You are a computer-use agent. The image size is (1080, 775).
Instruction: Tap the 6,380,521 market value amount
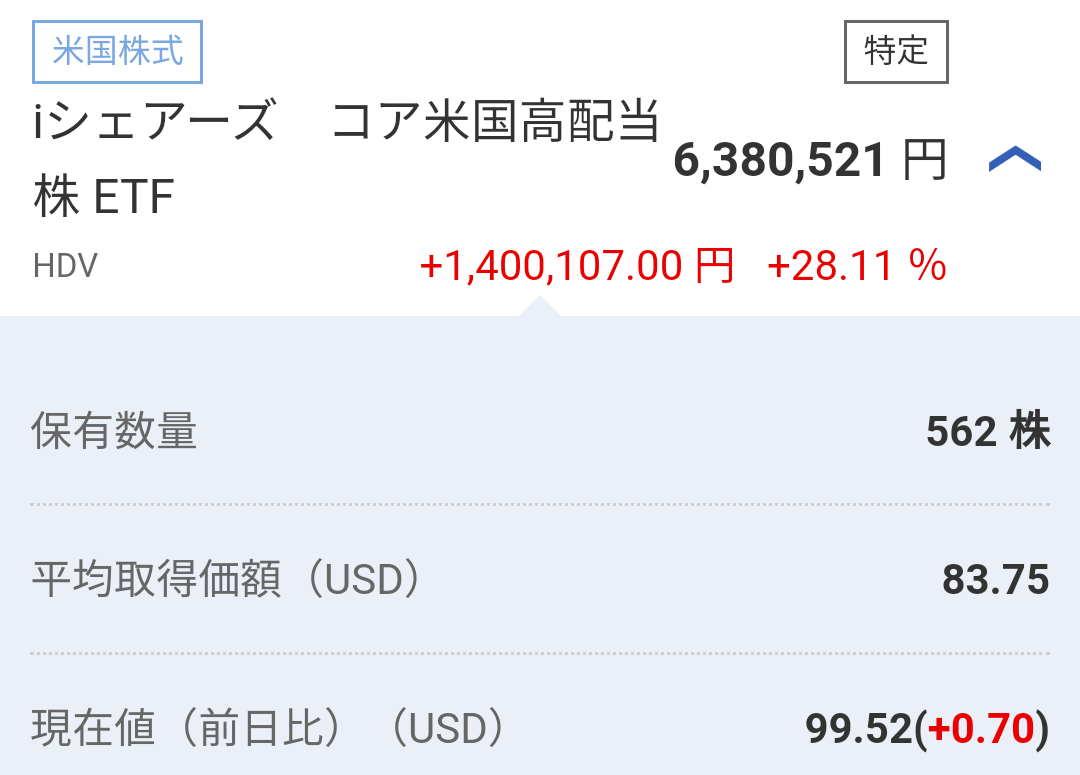pos(780,161)
